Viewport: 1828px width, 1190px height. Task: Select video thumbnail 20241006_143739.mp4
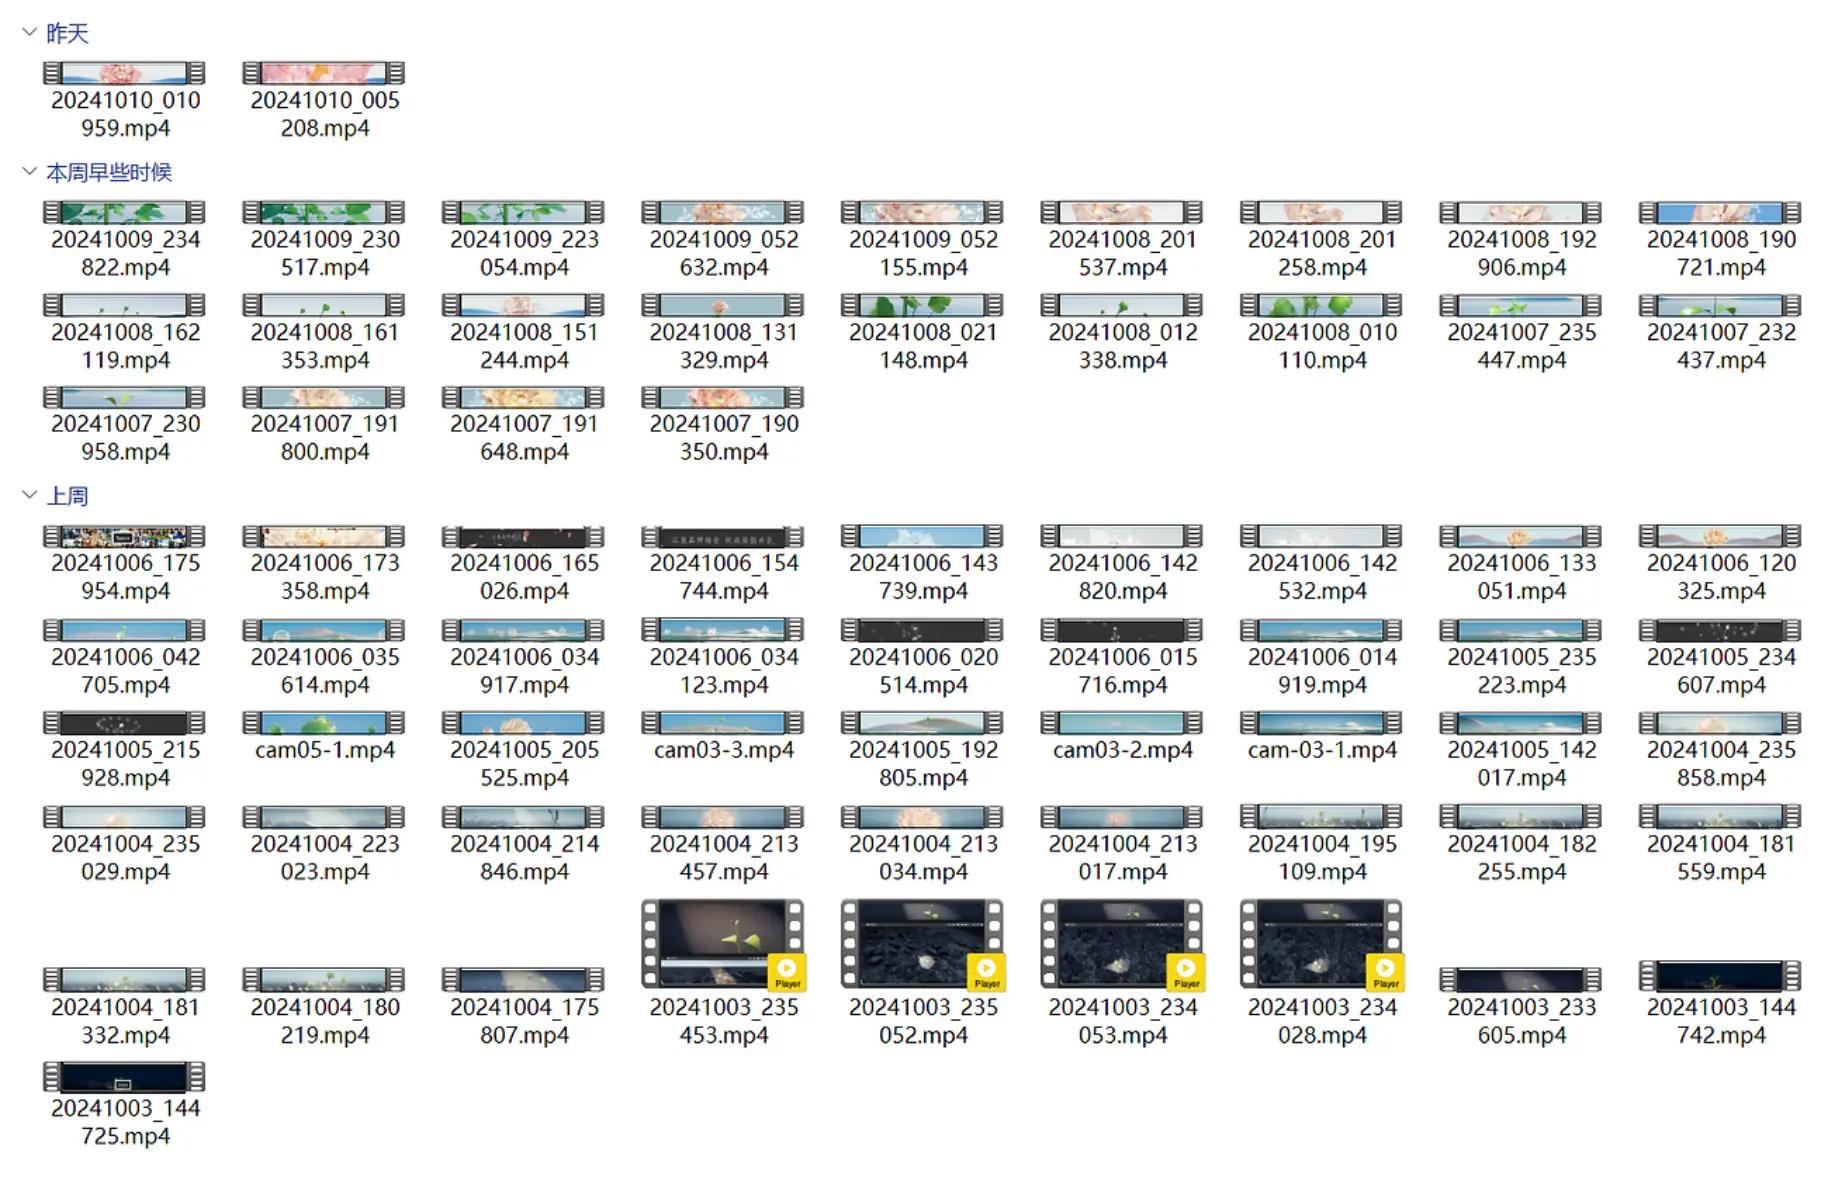pos(923,536)
